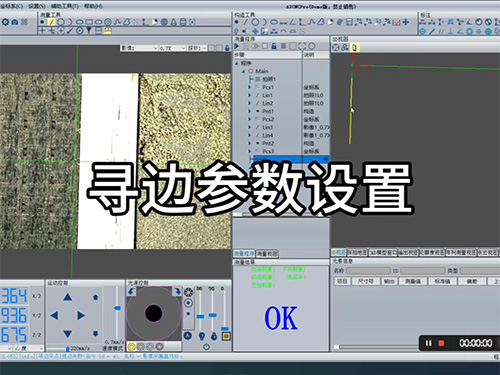Click the settings gear icon at top left
This screenshot has width=500, height=375.
(x=5, y=22)
